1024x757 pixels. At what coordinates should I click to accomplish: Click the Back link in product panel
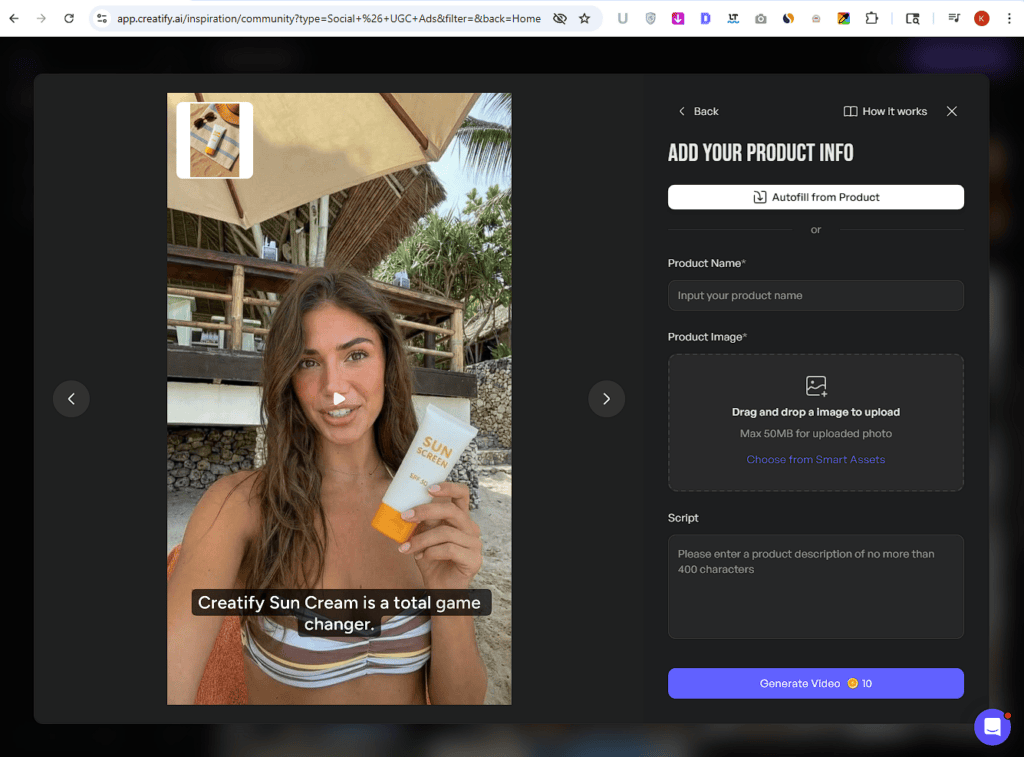pyautogui.click(x=698, y=112)
